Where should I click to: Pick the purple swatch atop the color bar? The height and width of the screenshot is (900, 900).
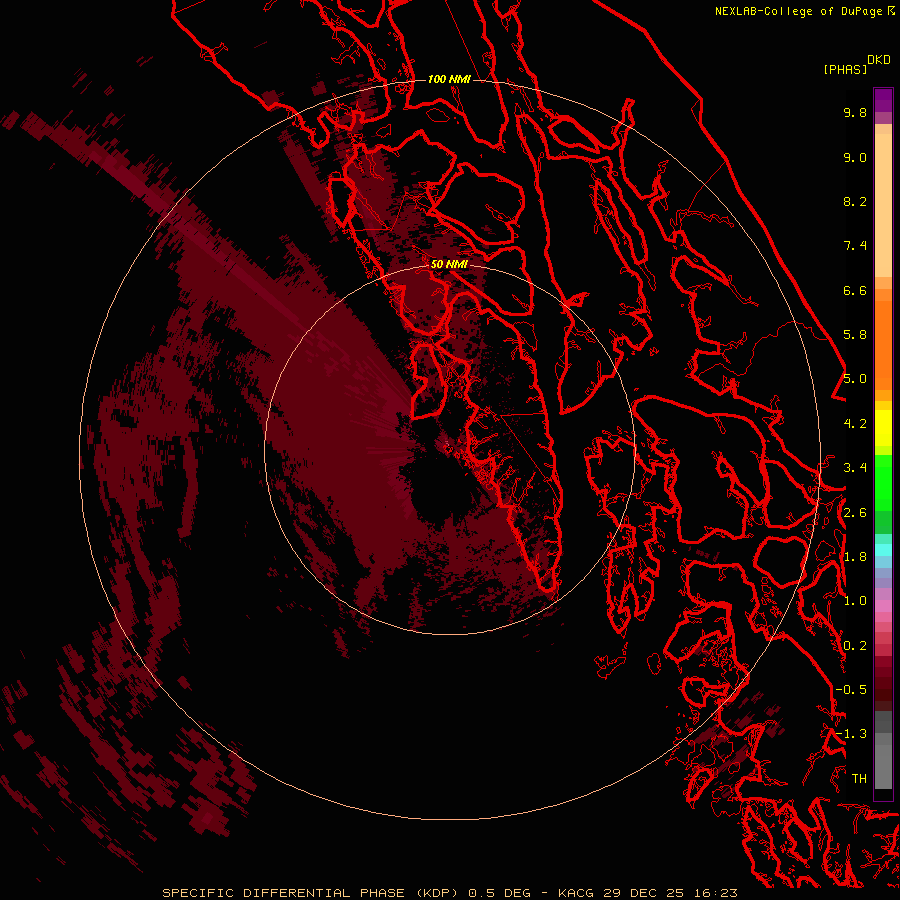point(883,100)
